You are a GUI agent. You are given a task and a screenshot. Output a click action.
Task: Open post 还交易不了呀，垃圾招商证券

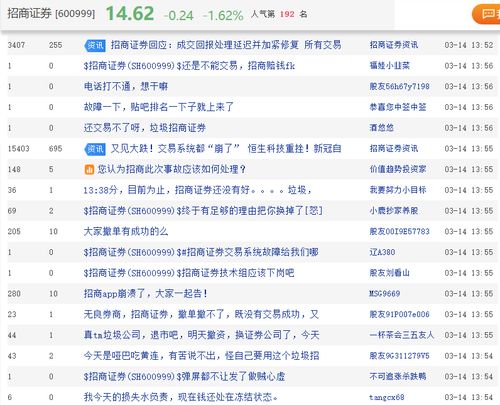(145, 128)
